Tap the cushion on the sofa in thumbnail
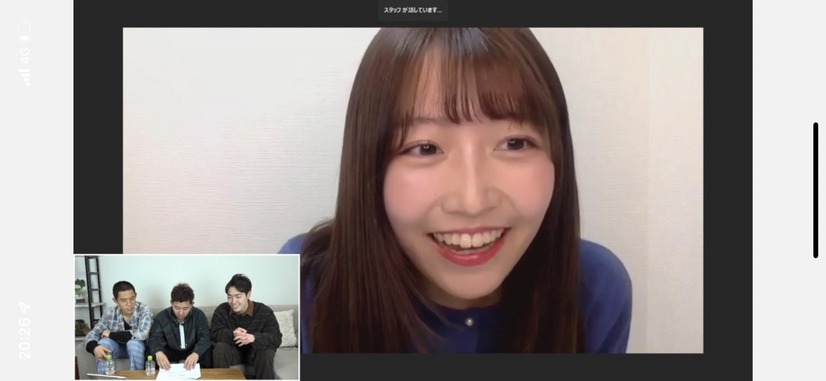The height and width of the screenshot is (381, 826). 286,328
